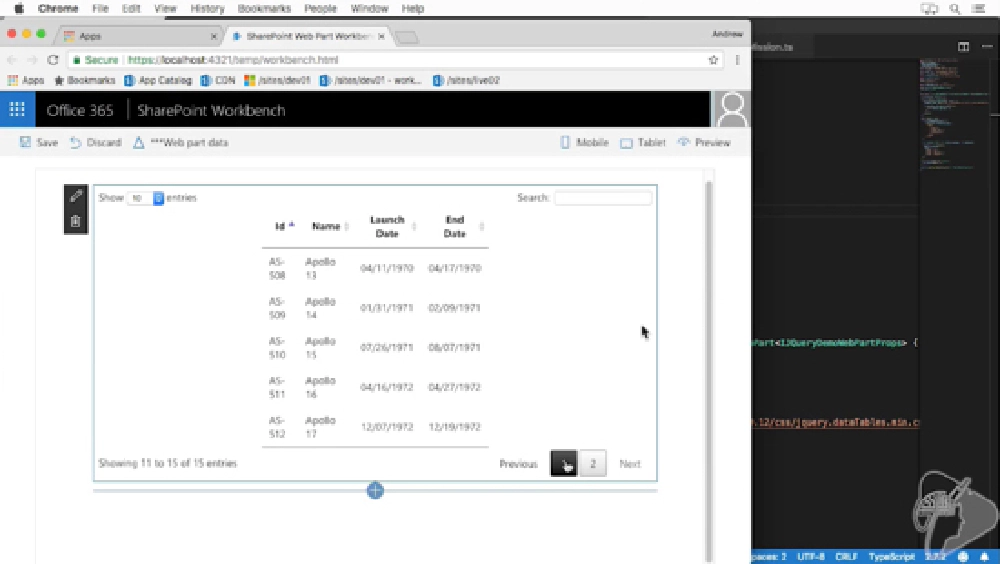Viewport: 1000px width, 564px height.
Task: Click UTF-8 encoding in VS Code status bar
Action: [811, 557]
